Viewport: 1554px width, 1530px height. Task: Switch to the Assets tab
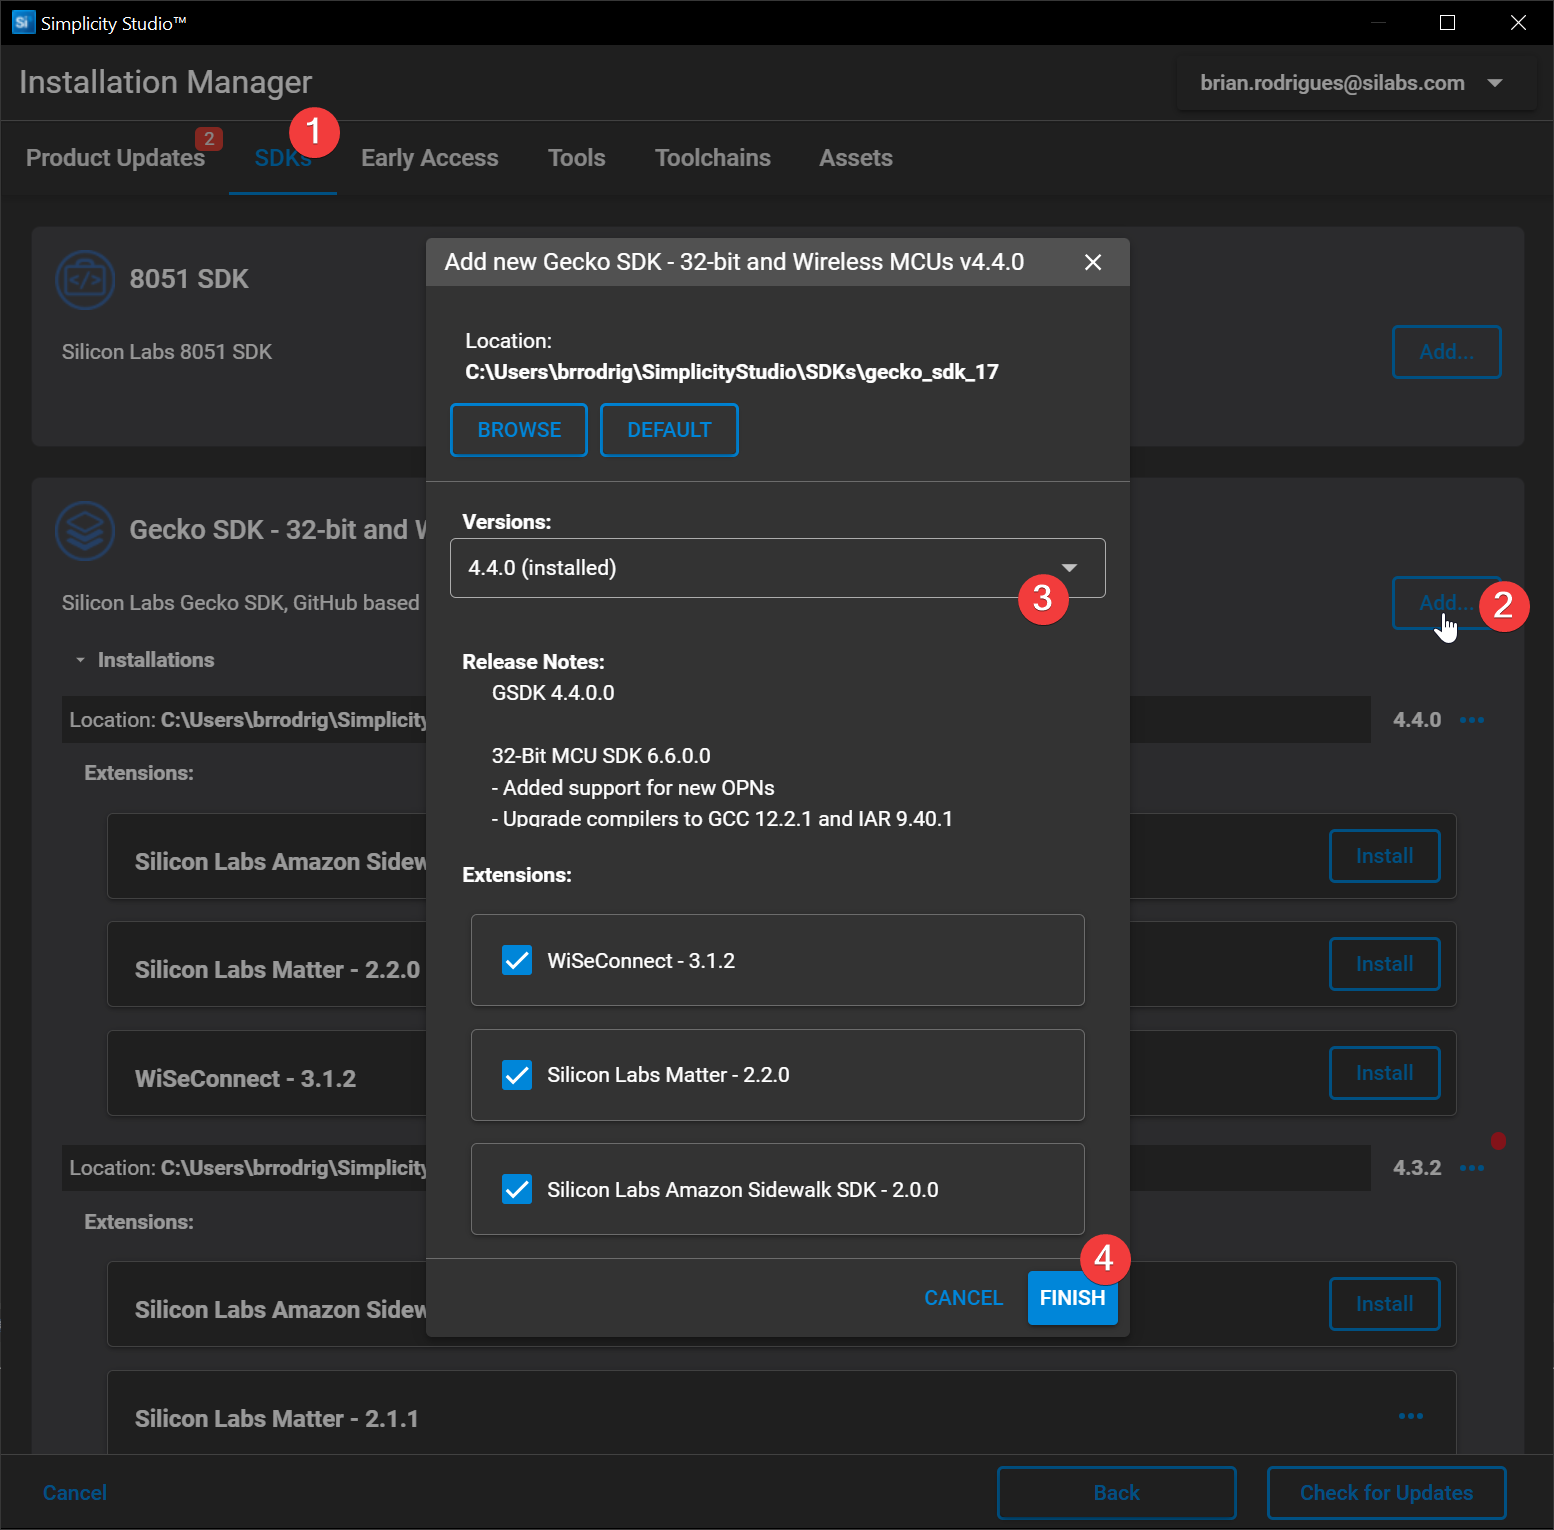coord(856,158)
